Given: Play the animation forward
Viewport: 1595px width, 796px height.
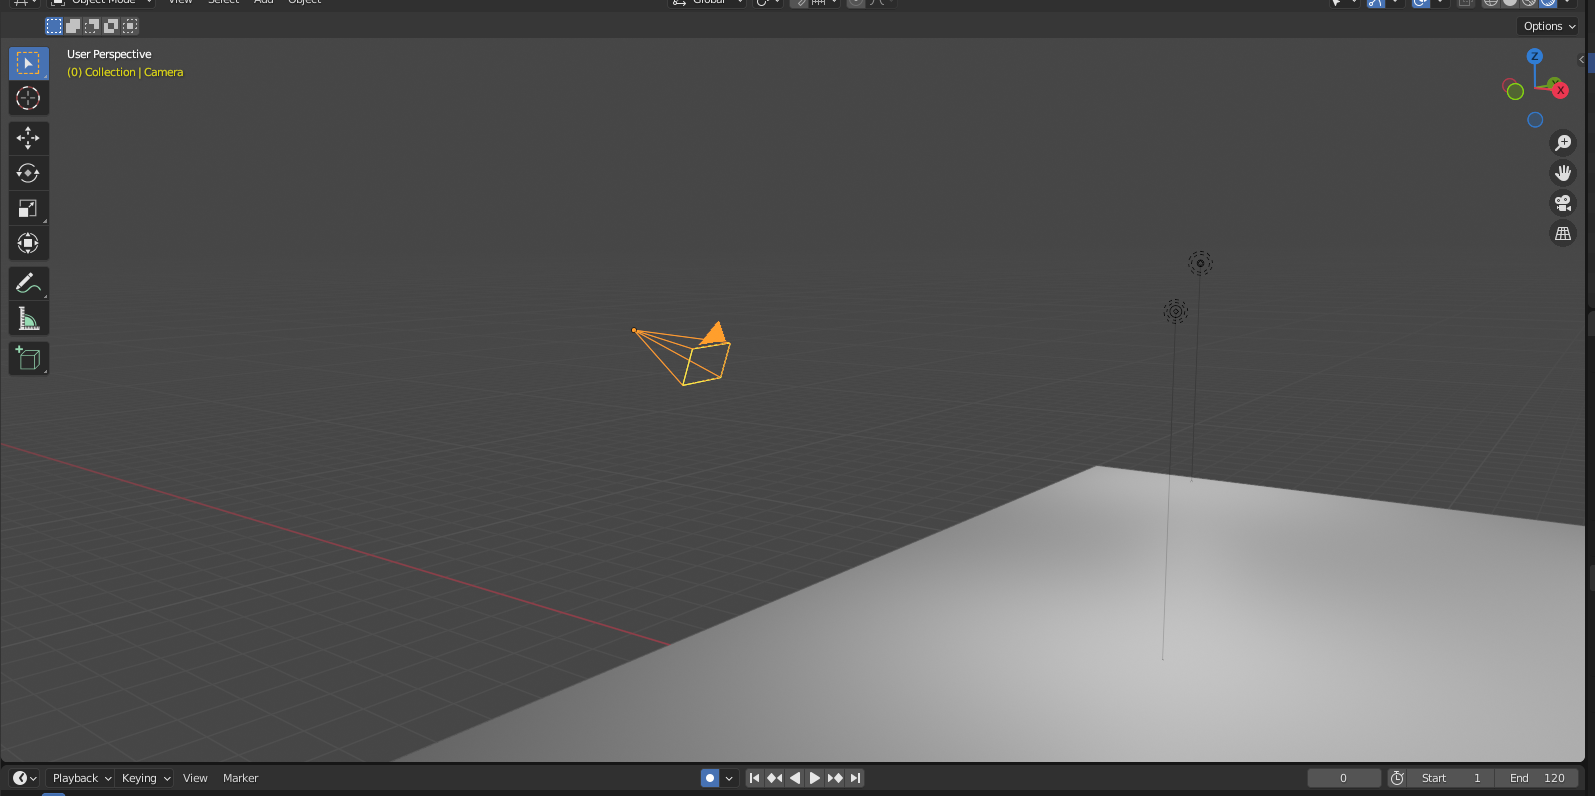Looking at the screenshot, I should 815,778.
